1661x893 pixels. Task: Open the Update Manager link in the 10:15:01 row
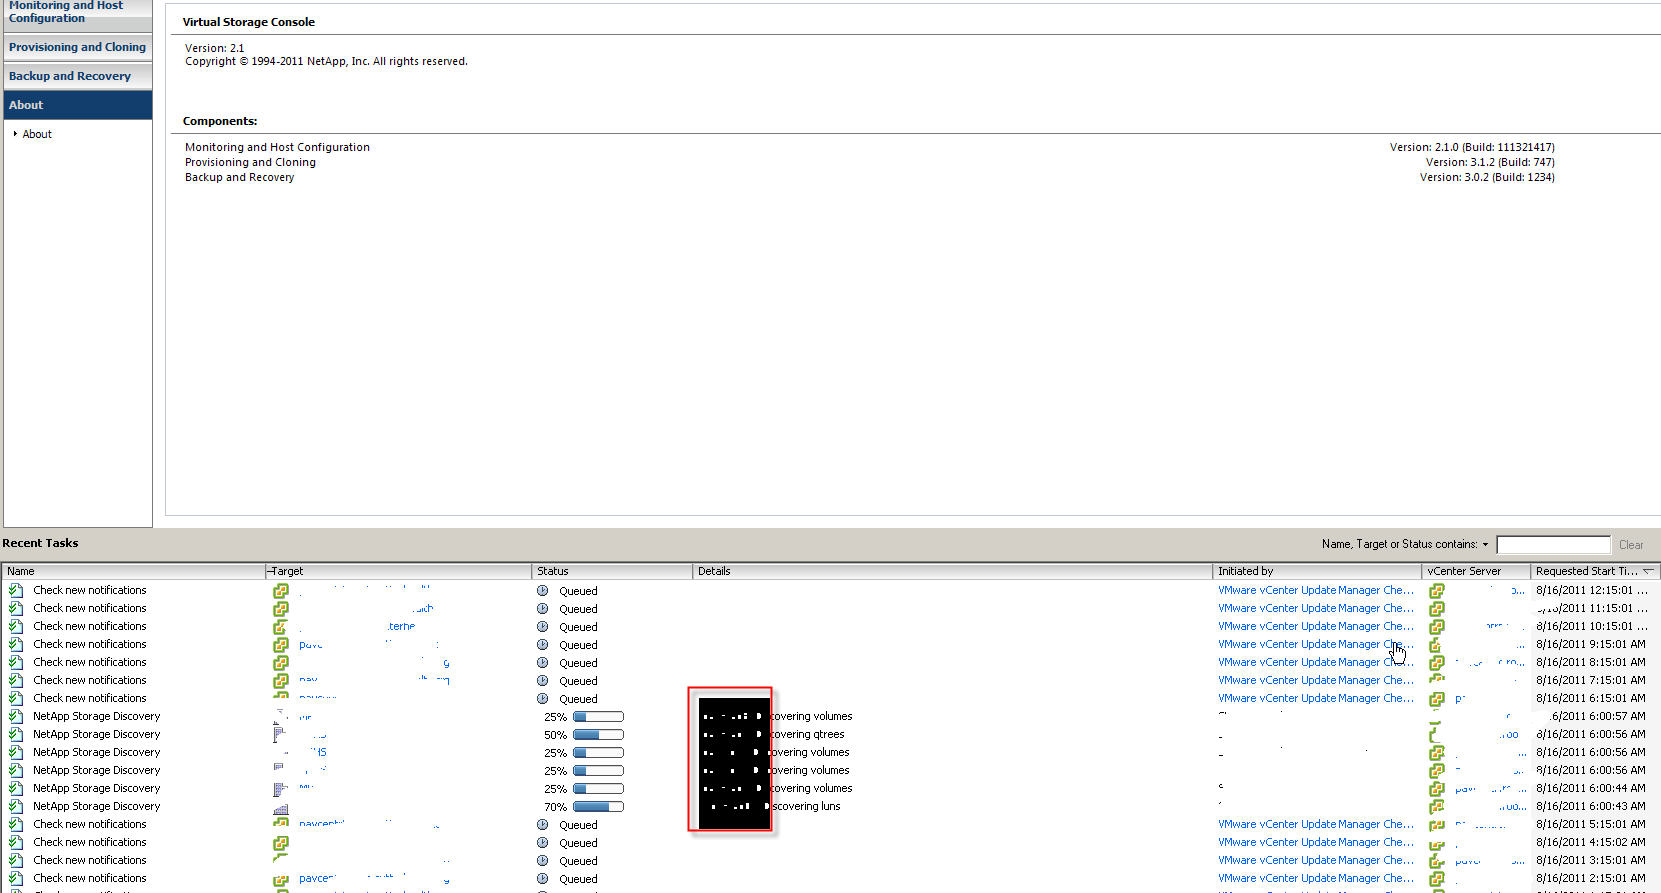pyautogui.click(x=1316, y=626)
